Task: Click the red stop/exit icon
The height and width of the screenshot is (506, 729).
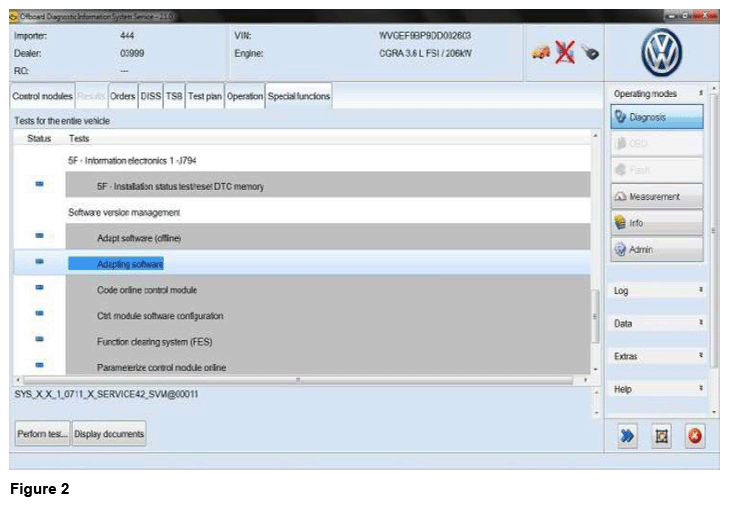Action: point(695,436)
